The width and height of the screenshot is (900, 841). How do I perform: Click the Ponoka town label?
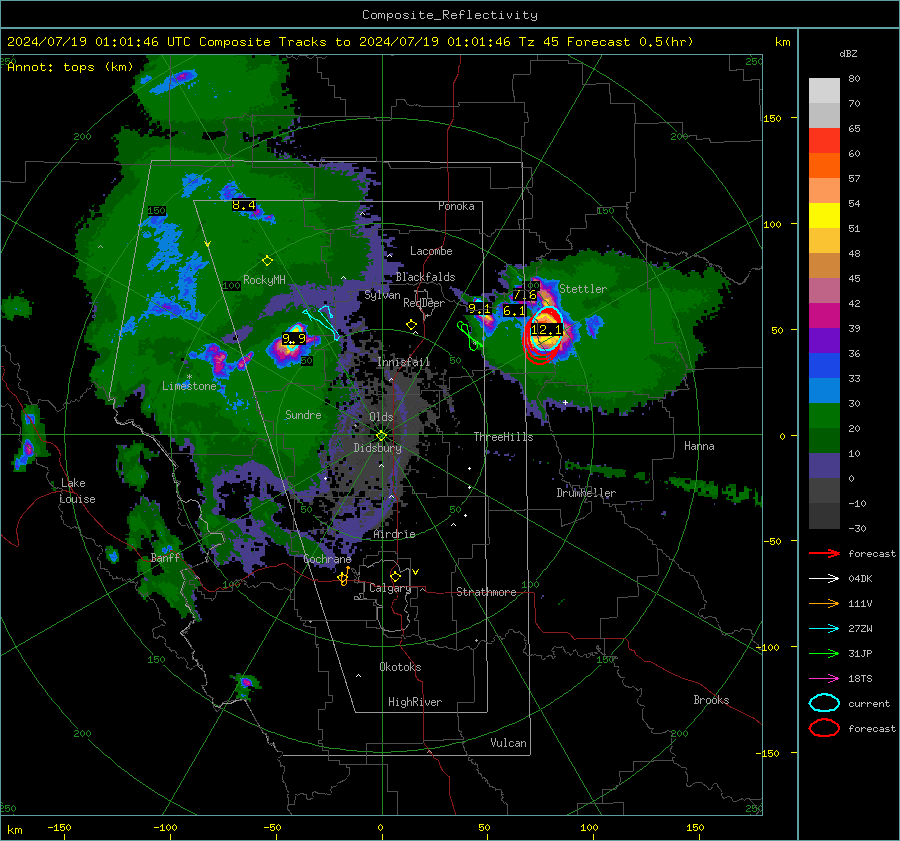pyautogui.click(x=456, y=206)
